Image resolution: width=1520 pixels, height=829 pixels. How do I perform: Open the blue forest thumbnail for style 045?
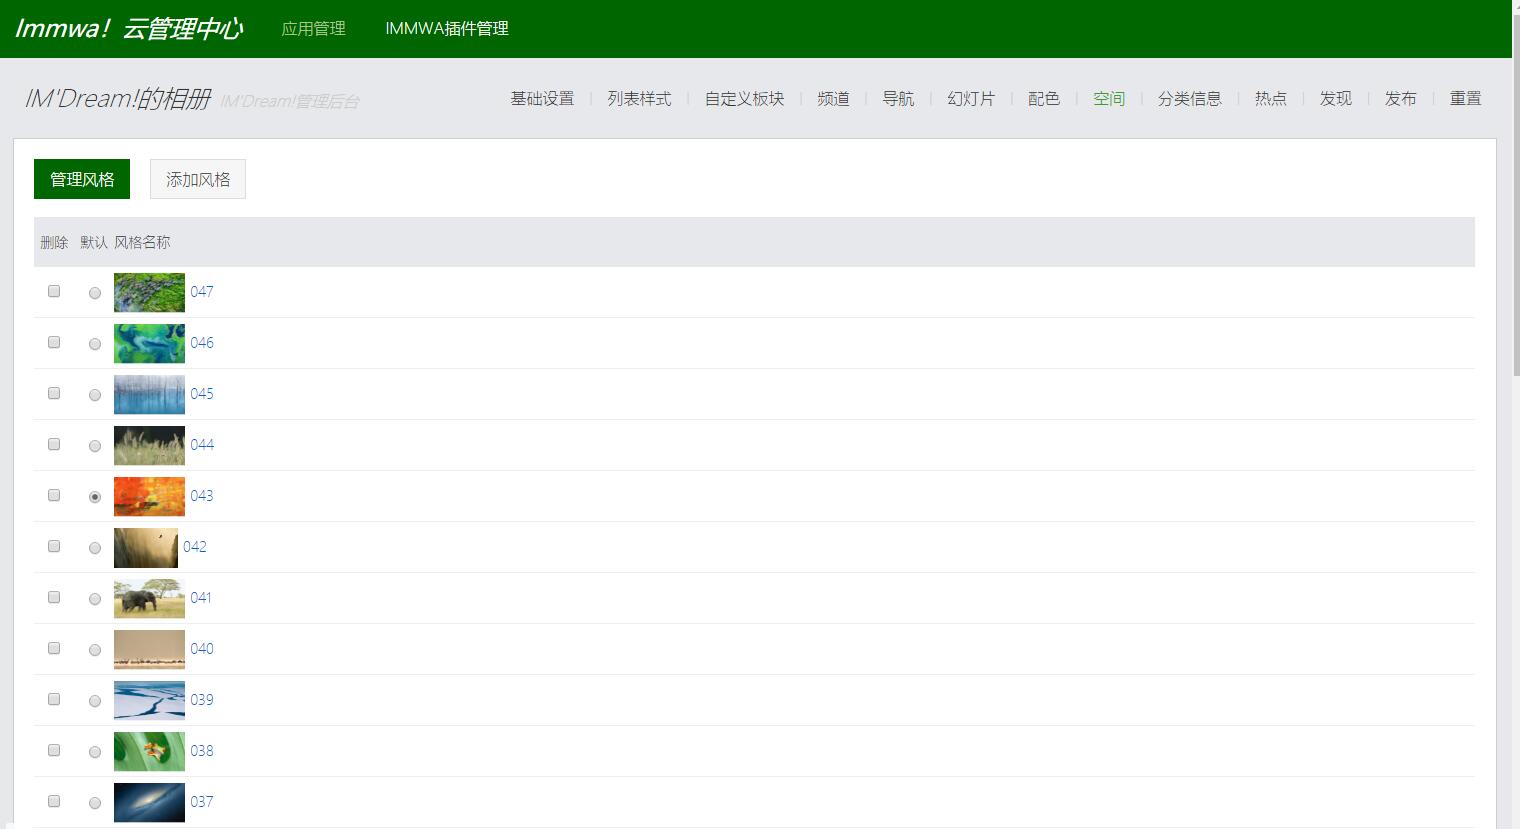149,394
